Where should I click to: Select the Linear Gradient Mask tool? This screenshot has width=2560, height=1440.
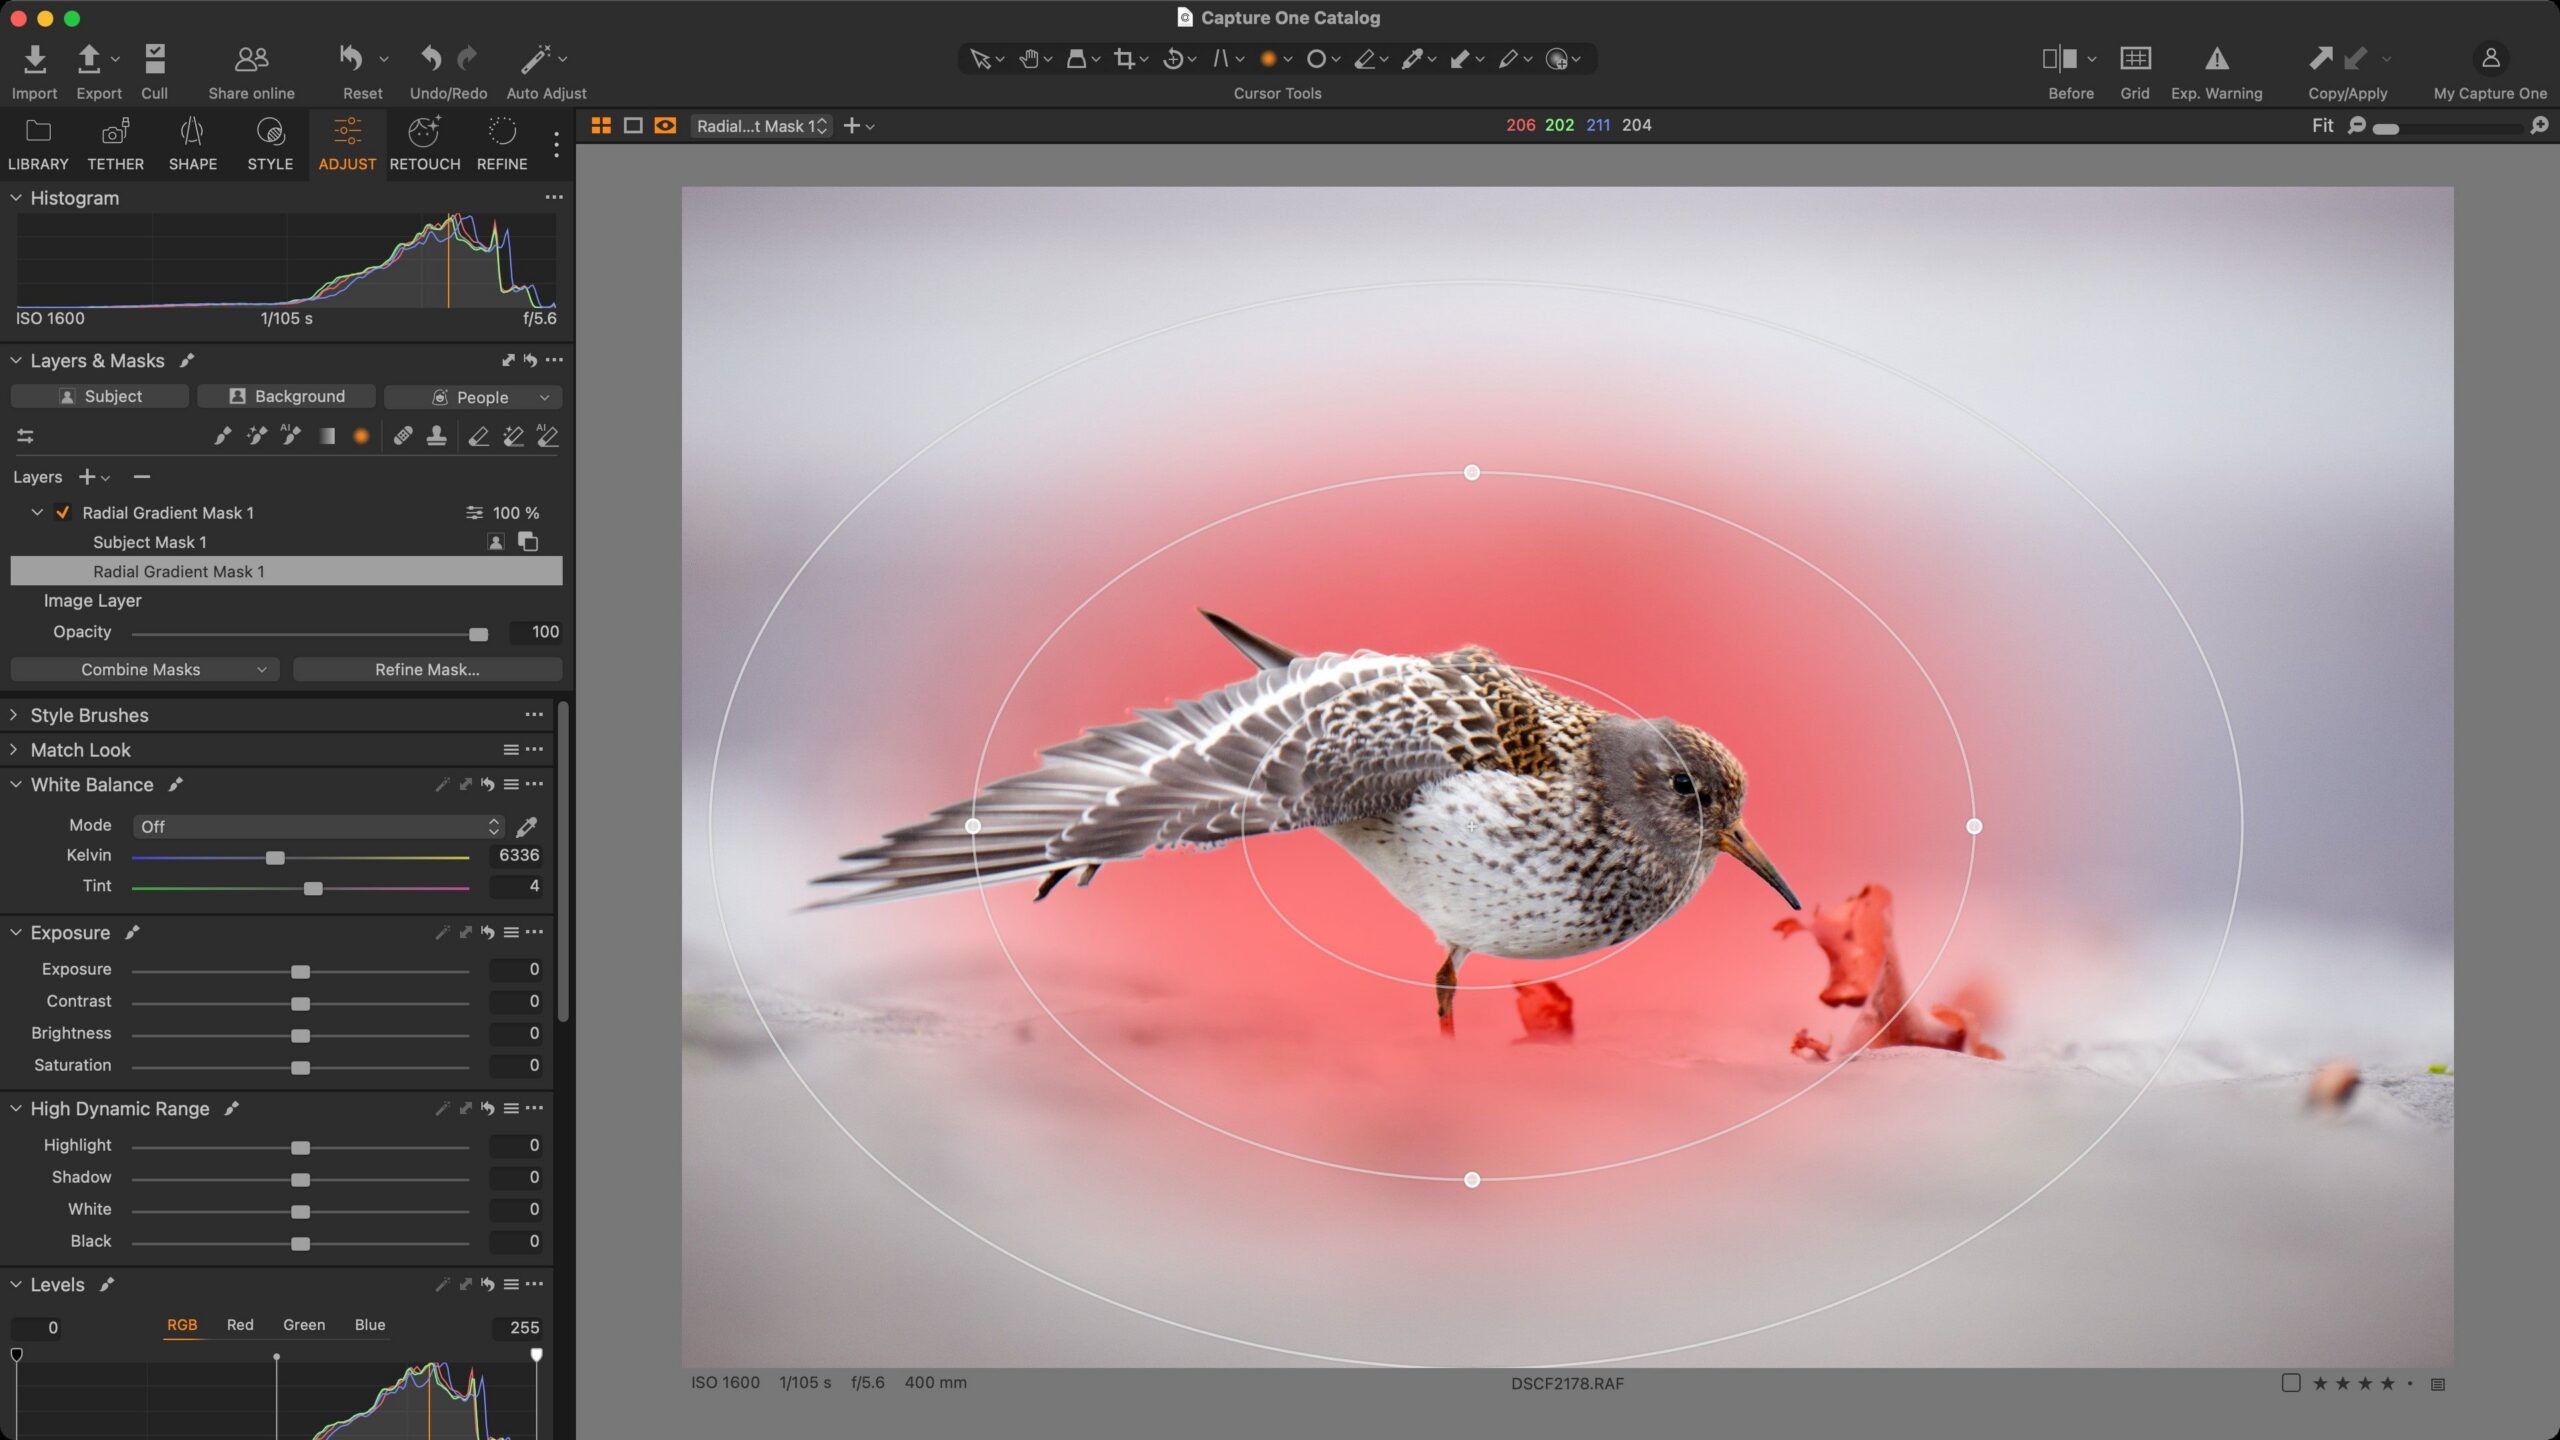click(x=330, y=435)
